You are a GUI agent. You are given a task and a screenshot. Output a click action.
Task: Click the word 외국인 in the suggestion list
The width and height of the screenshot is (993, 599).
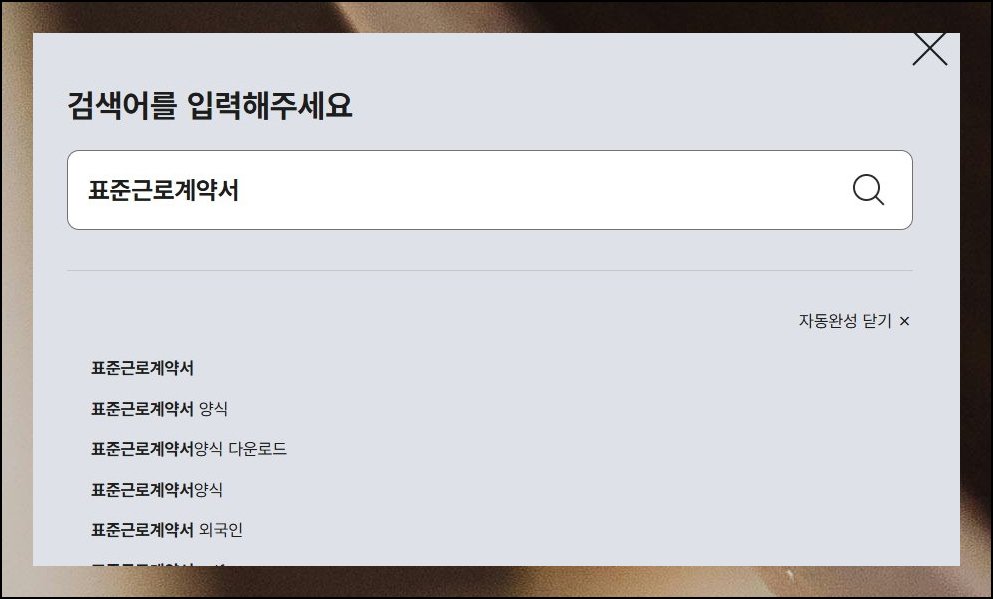221,529
